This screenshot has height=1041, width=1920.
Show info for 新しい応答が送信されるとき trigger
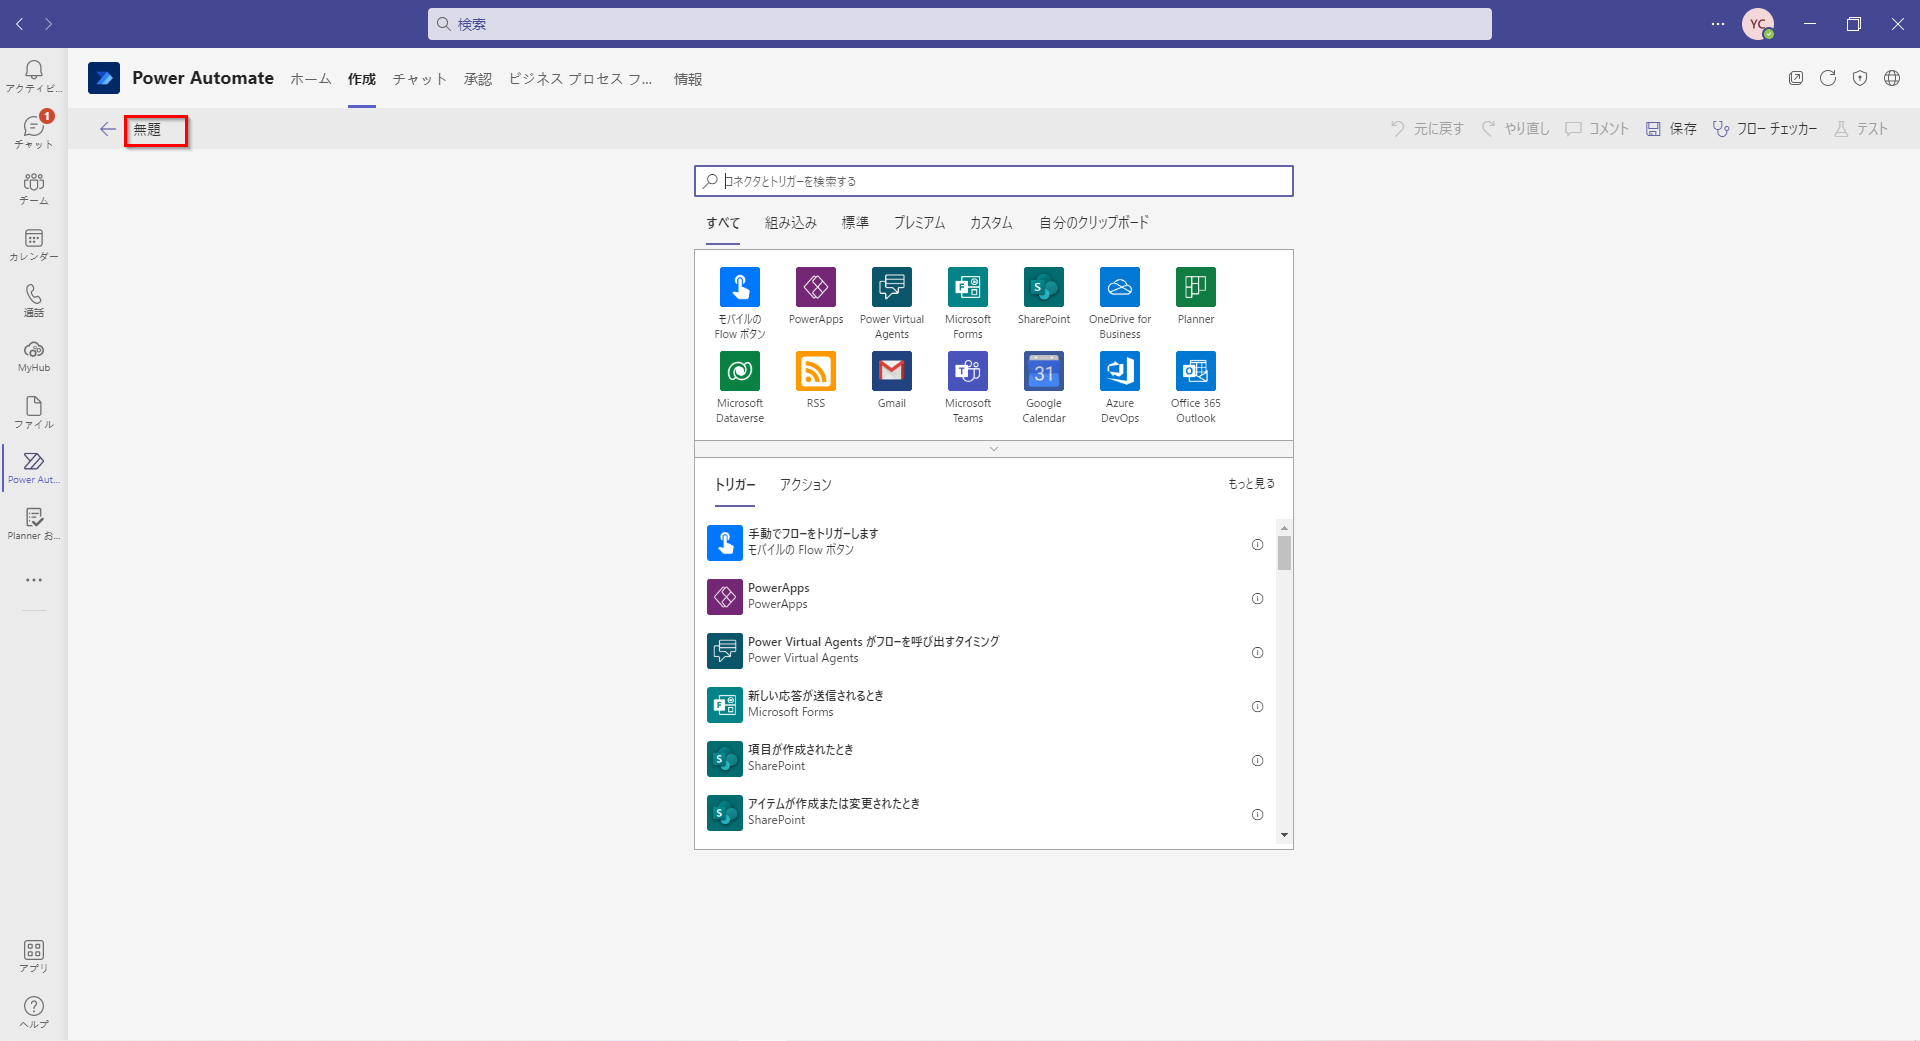click(1257, 707)
